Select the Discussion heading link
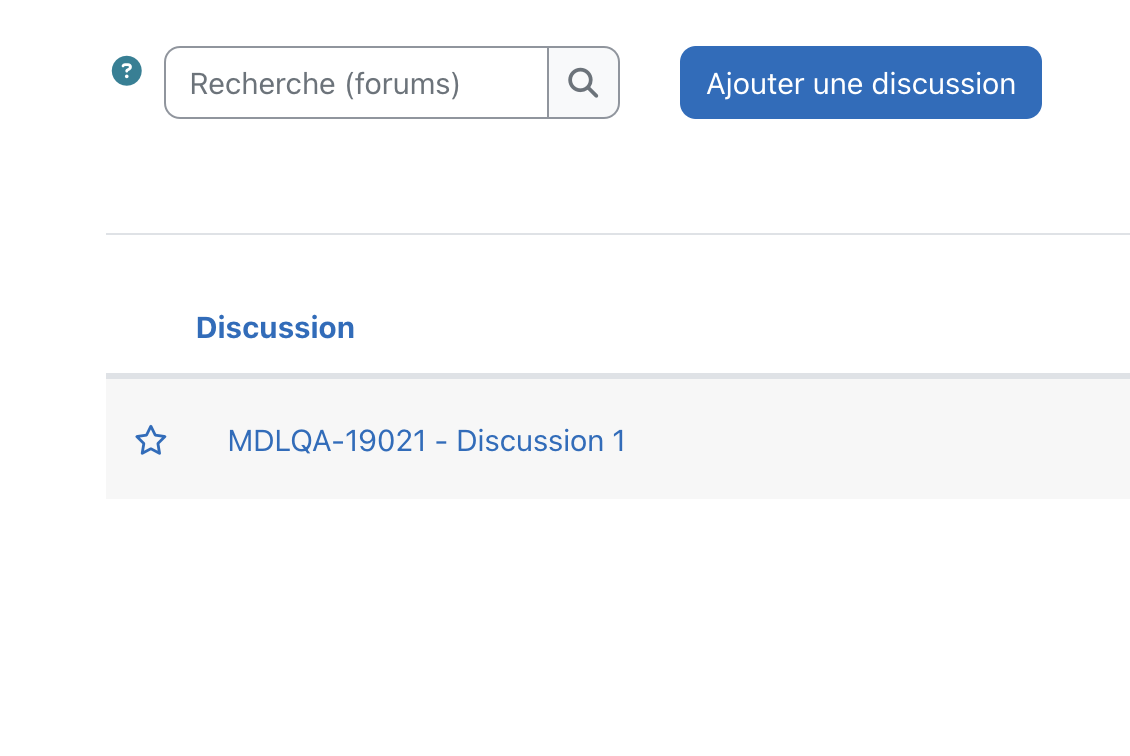The image size is (1130, 756). [x=275, y=328]
